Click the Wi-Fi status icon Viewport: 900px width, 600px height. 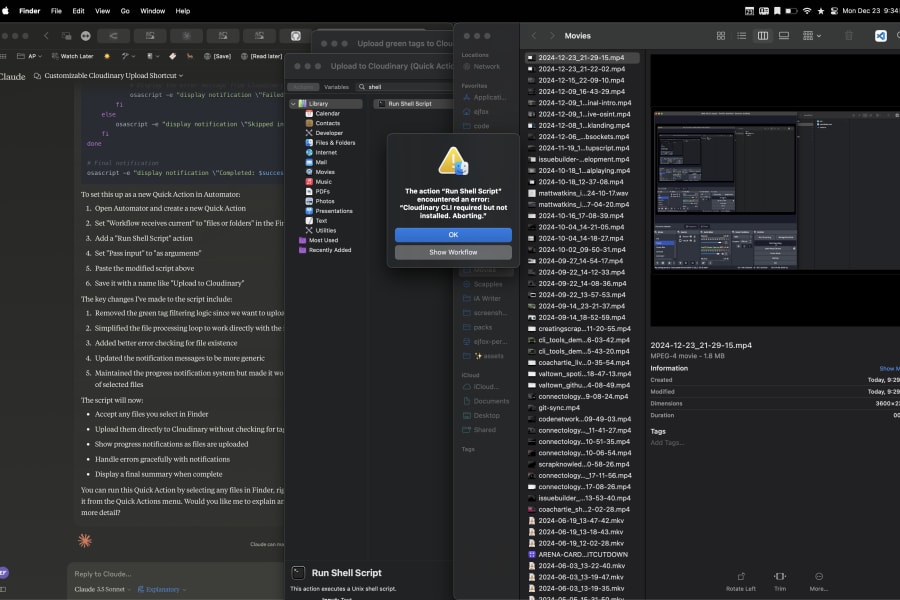coord(807,11)
